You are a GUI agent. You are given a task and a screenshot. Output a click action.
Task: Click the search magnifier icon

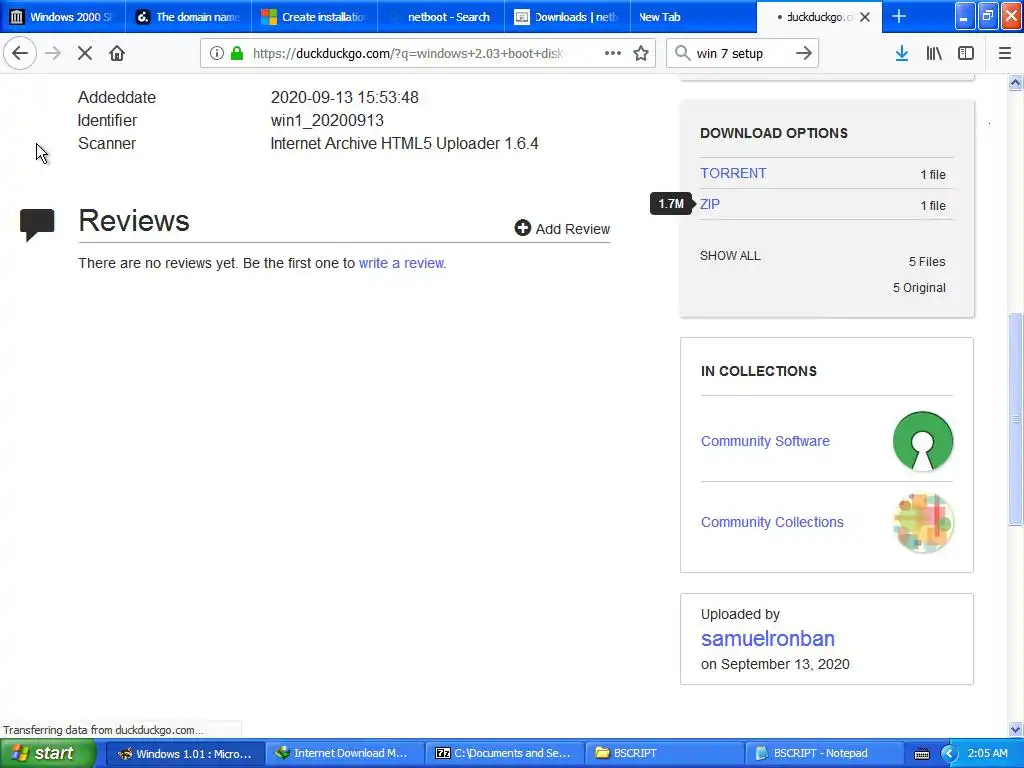pos(682,53)
